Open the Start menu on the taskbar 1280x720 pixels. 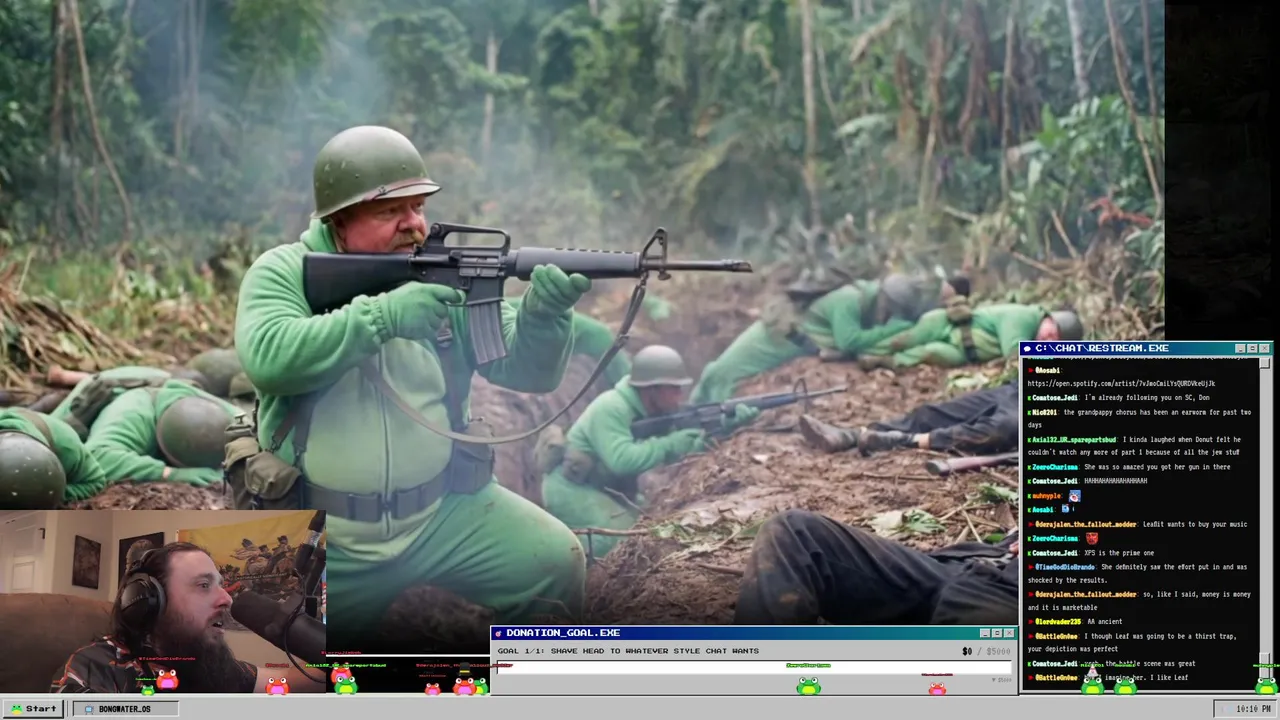(33, 708)
